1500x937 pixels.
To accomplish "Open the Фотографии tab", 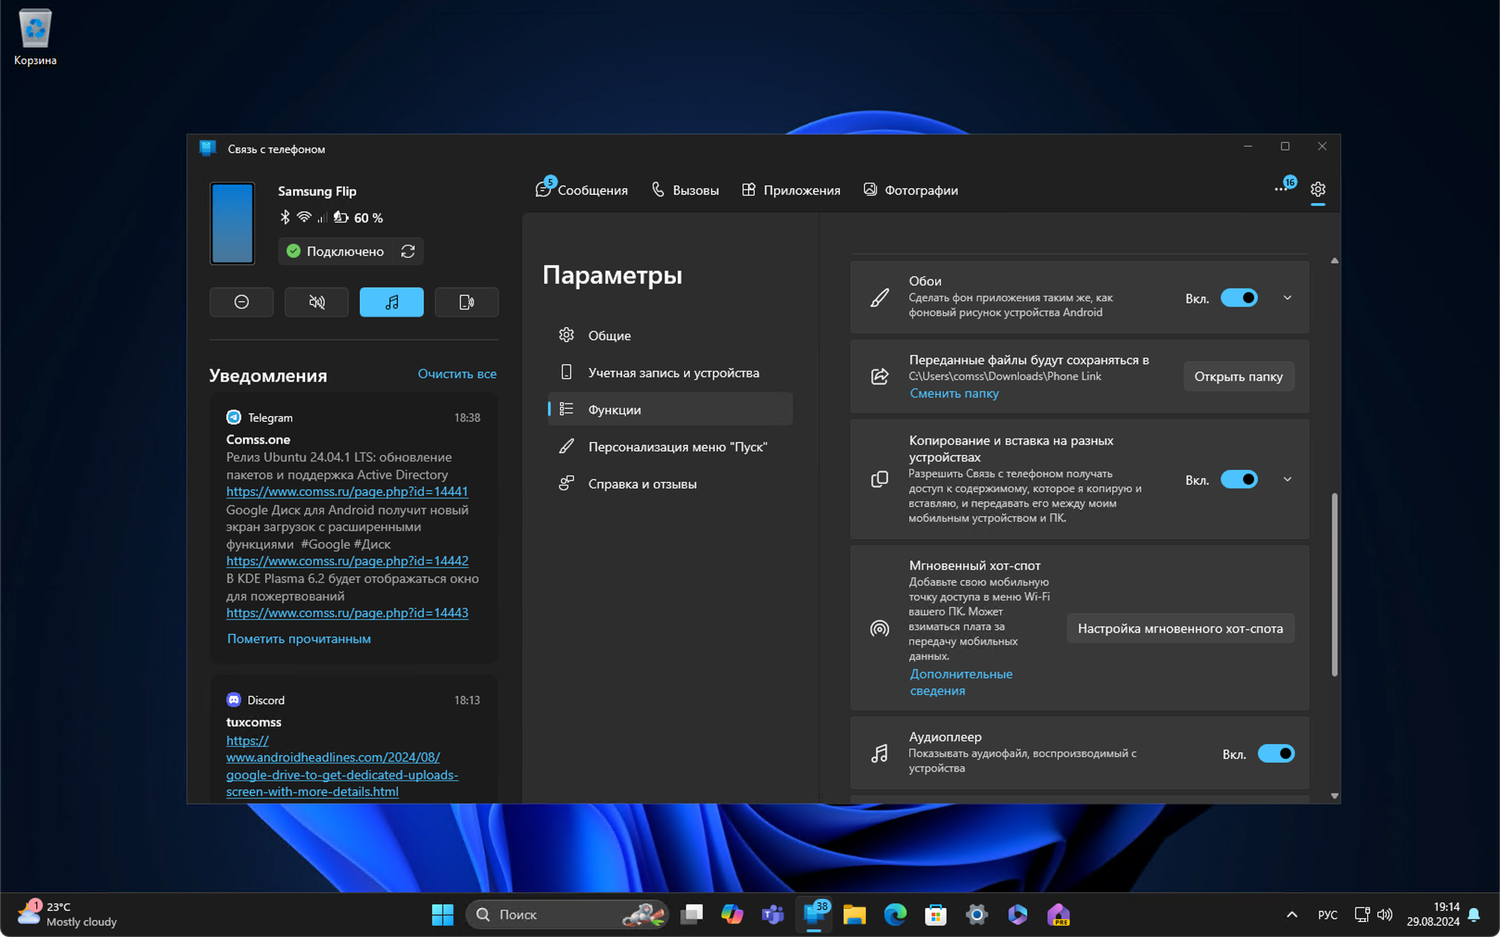I will [911, 190].
